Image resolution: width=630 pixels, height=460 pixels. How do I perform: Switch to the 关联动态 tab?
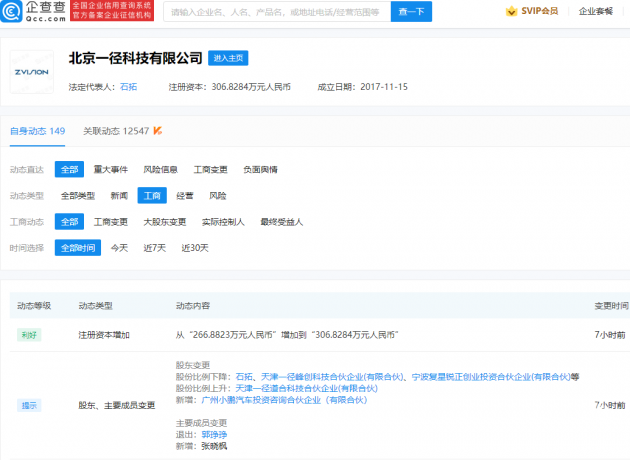115,131
